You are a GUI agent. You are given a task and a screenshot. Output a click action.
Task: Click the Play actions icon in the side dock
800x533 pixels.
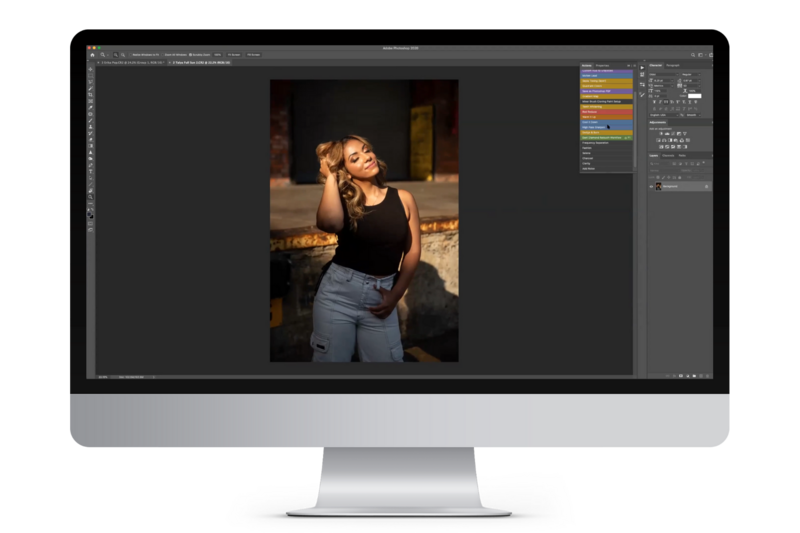641,66
